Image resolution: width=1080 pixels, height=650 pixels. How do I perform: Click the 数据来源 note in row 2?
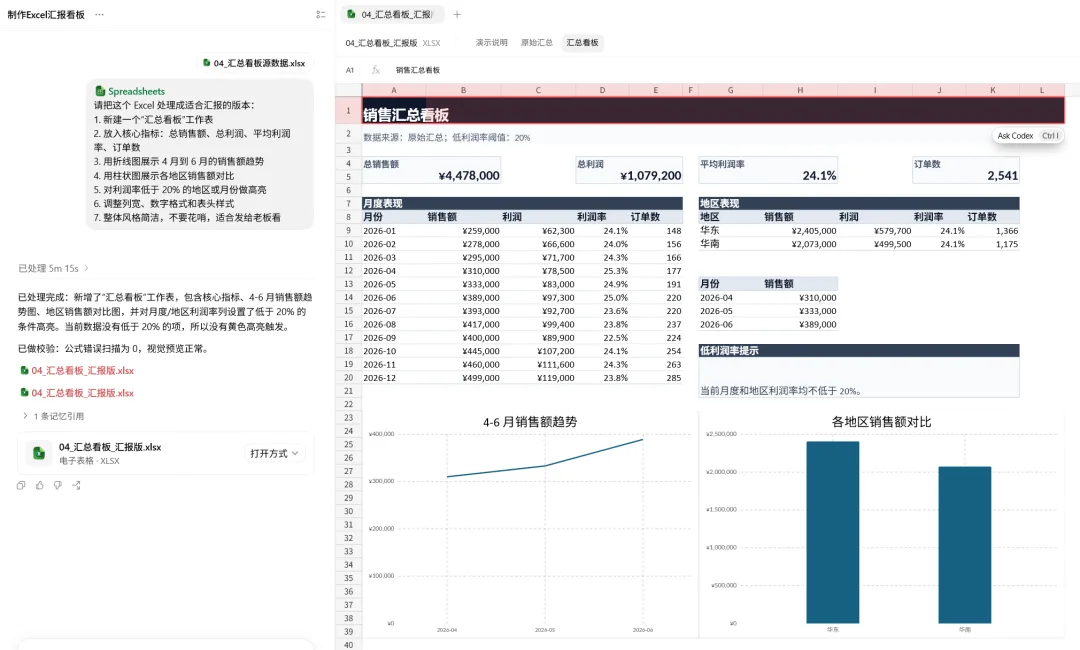click(x=446, y=138)
